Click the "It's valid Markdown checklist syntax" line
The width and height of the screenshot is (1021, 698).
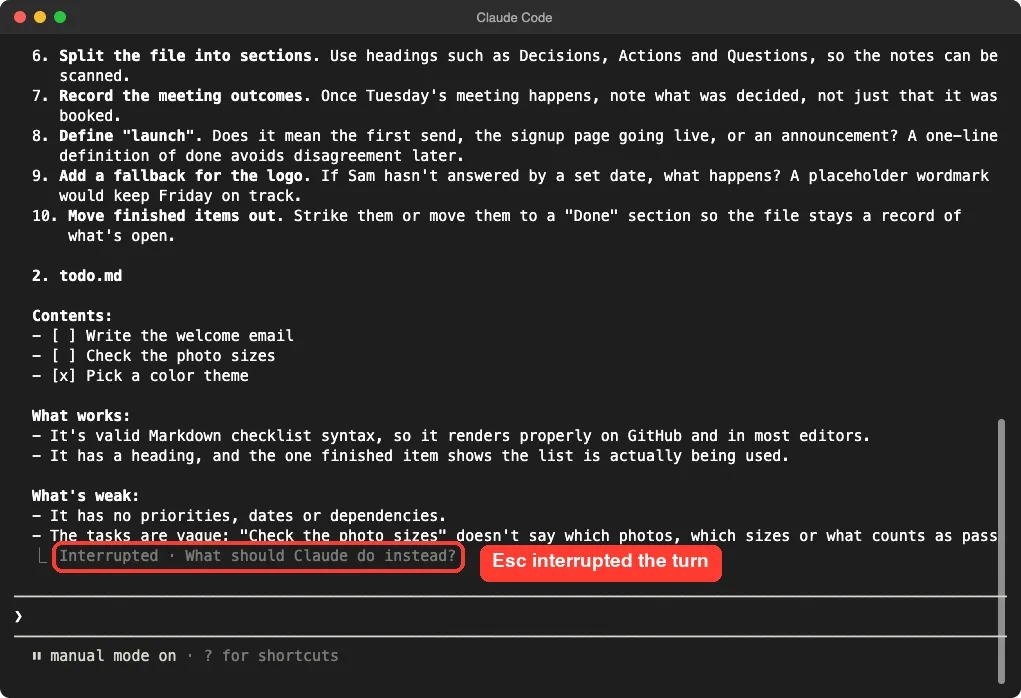click(x=451, y=436)
